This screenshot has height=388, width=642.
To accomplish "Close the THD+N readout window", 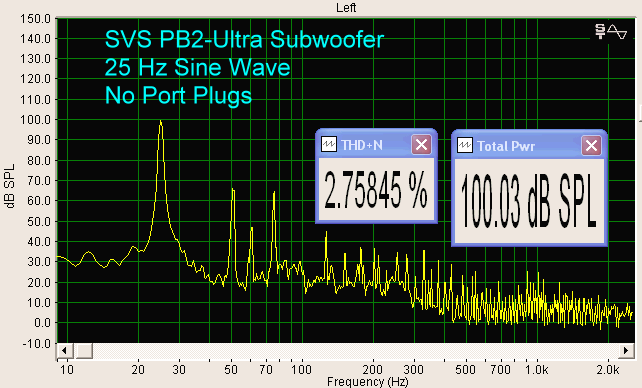I will pyautogui.click(x=421, y=144).
